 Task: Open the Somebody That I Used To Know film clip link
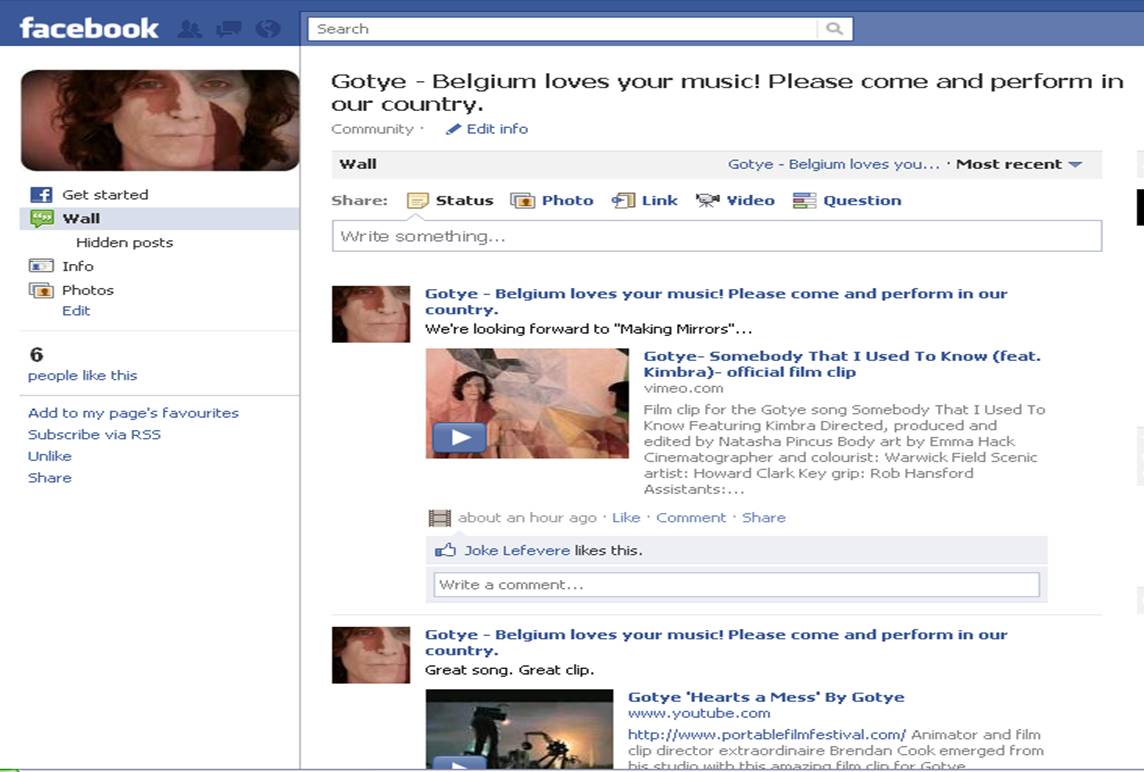pyautogui.click(x=842, y=364)
